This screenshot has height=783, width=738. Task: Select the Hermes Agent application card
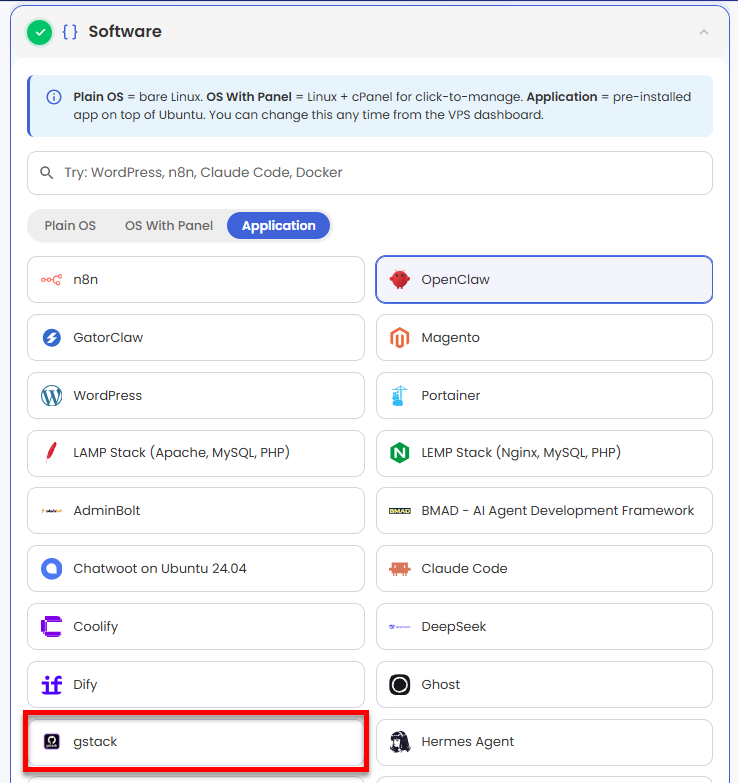point(544,742)
